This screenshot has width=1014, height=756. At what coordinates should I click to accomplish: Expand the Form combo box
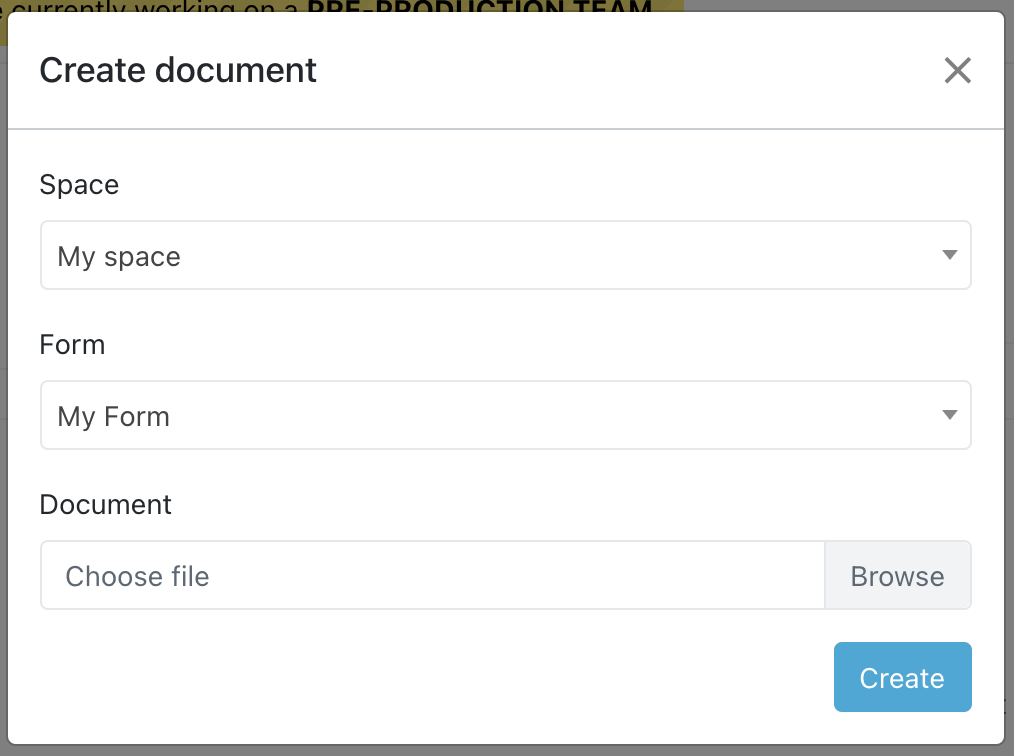click(505, 415)
